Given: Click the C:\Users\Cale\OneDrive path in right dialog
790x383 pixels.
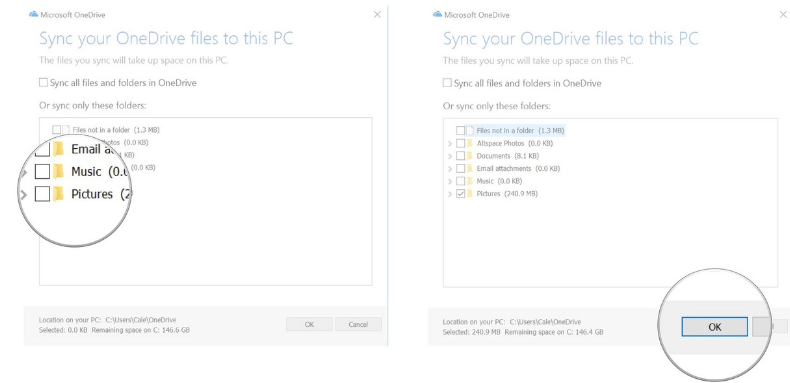Looking at the screenshot, I should click(x=545, y=322).
